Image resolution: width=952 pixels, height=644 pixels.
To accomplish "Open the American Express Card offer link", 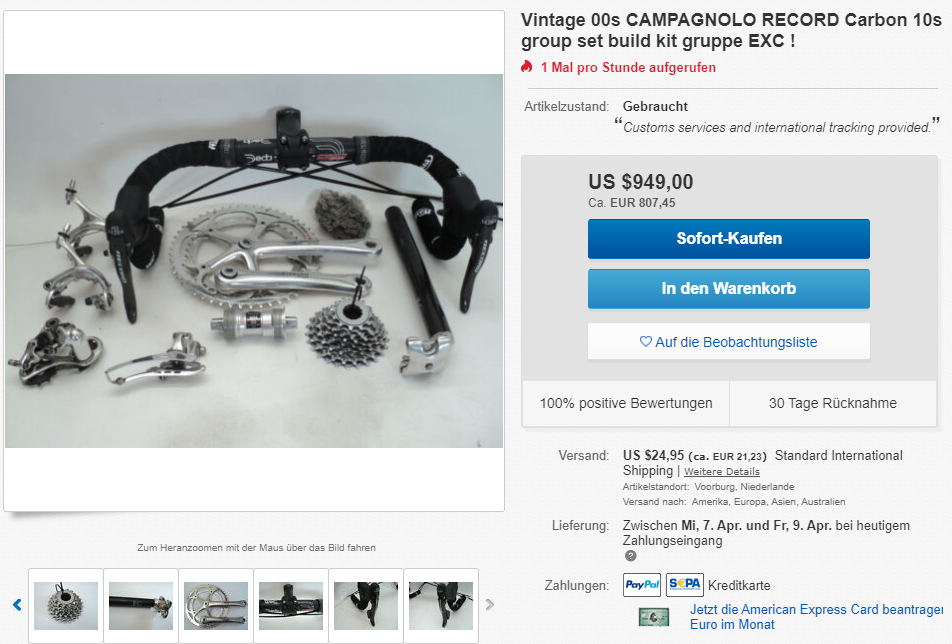I will pos(816,617).
